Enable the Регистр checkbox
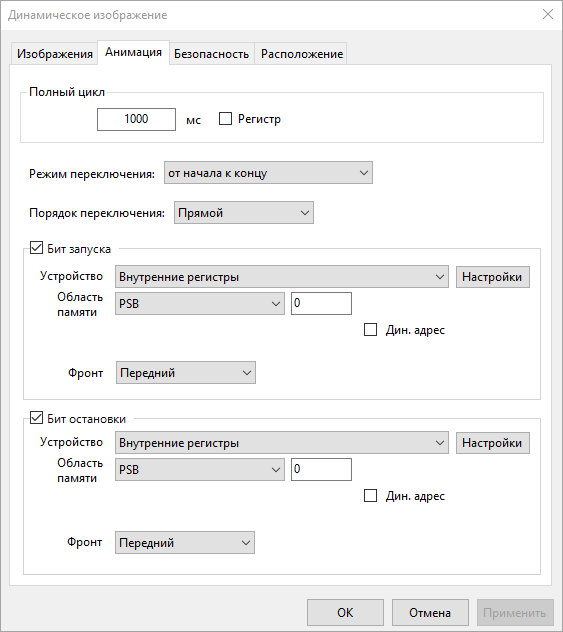Image resolution: width=563 pixels, height=632 pixels. click(225, 119)
